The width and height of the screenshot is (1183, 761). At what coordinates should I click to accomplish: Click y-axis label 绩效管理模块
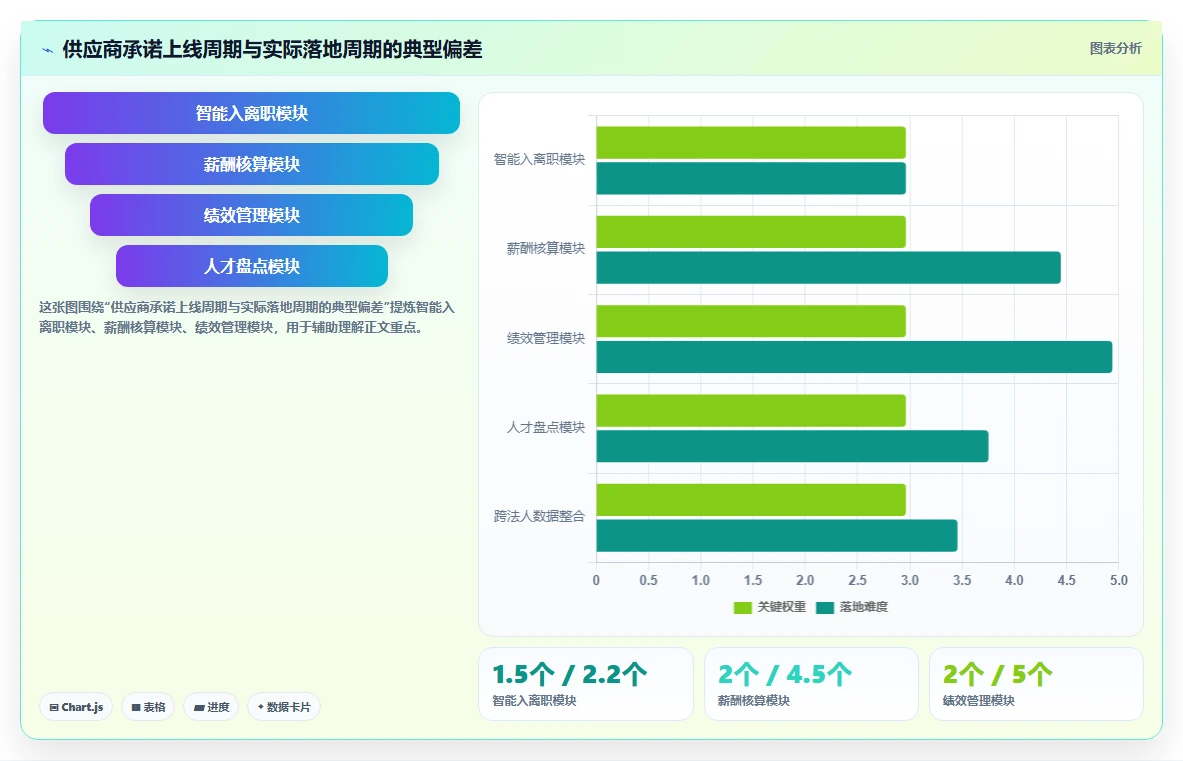[x=545, y=338]
